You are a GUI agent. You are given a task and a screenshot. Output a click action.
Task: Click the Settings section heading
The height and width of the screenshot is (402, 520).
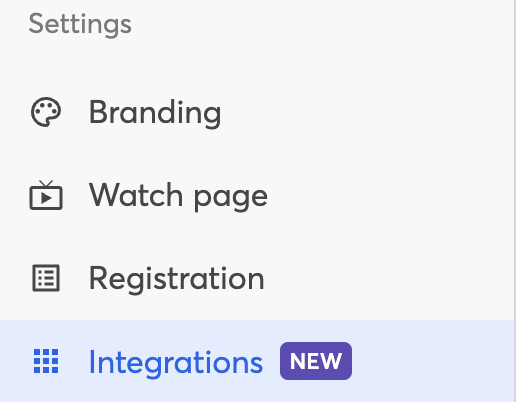coord(80,24)
